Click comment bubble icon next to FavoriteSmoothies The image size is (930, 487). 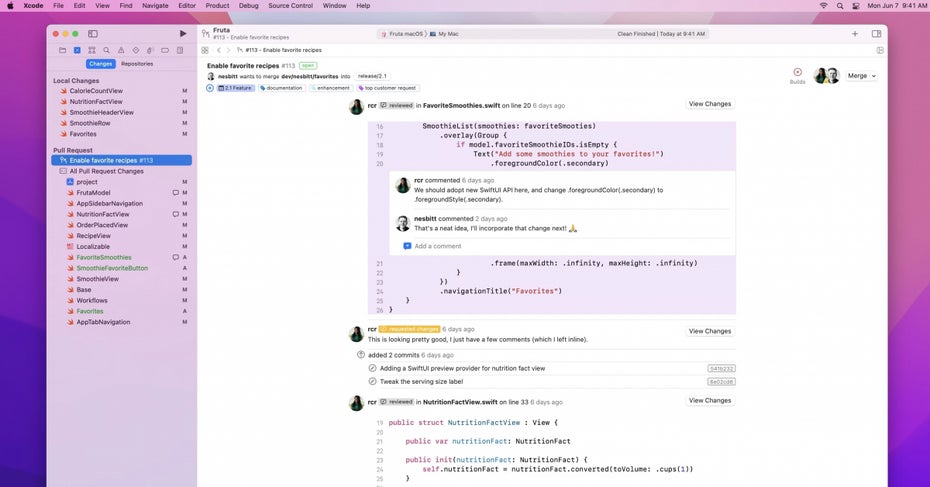[x=176, y=257]
